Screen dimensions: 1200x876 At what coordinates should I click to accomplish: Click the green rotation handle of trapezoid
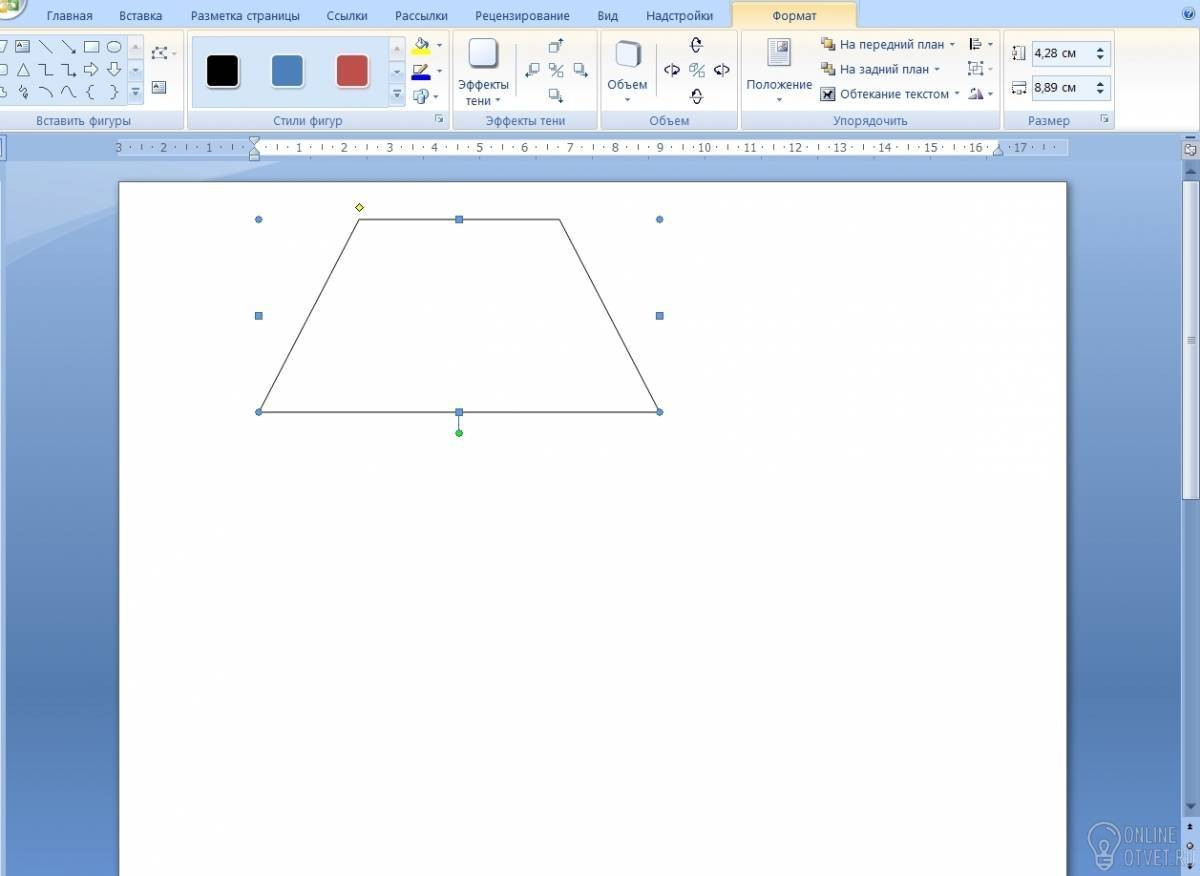(x=459, y=433)
